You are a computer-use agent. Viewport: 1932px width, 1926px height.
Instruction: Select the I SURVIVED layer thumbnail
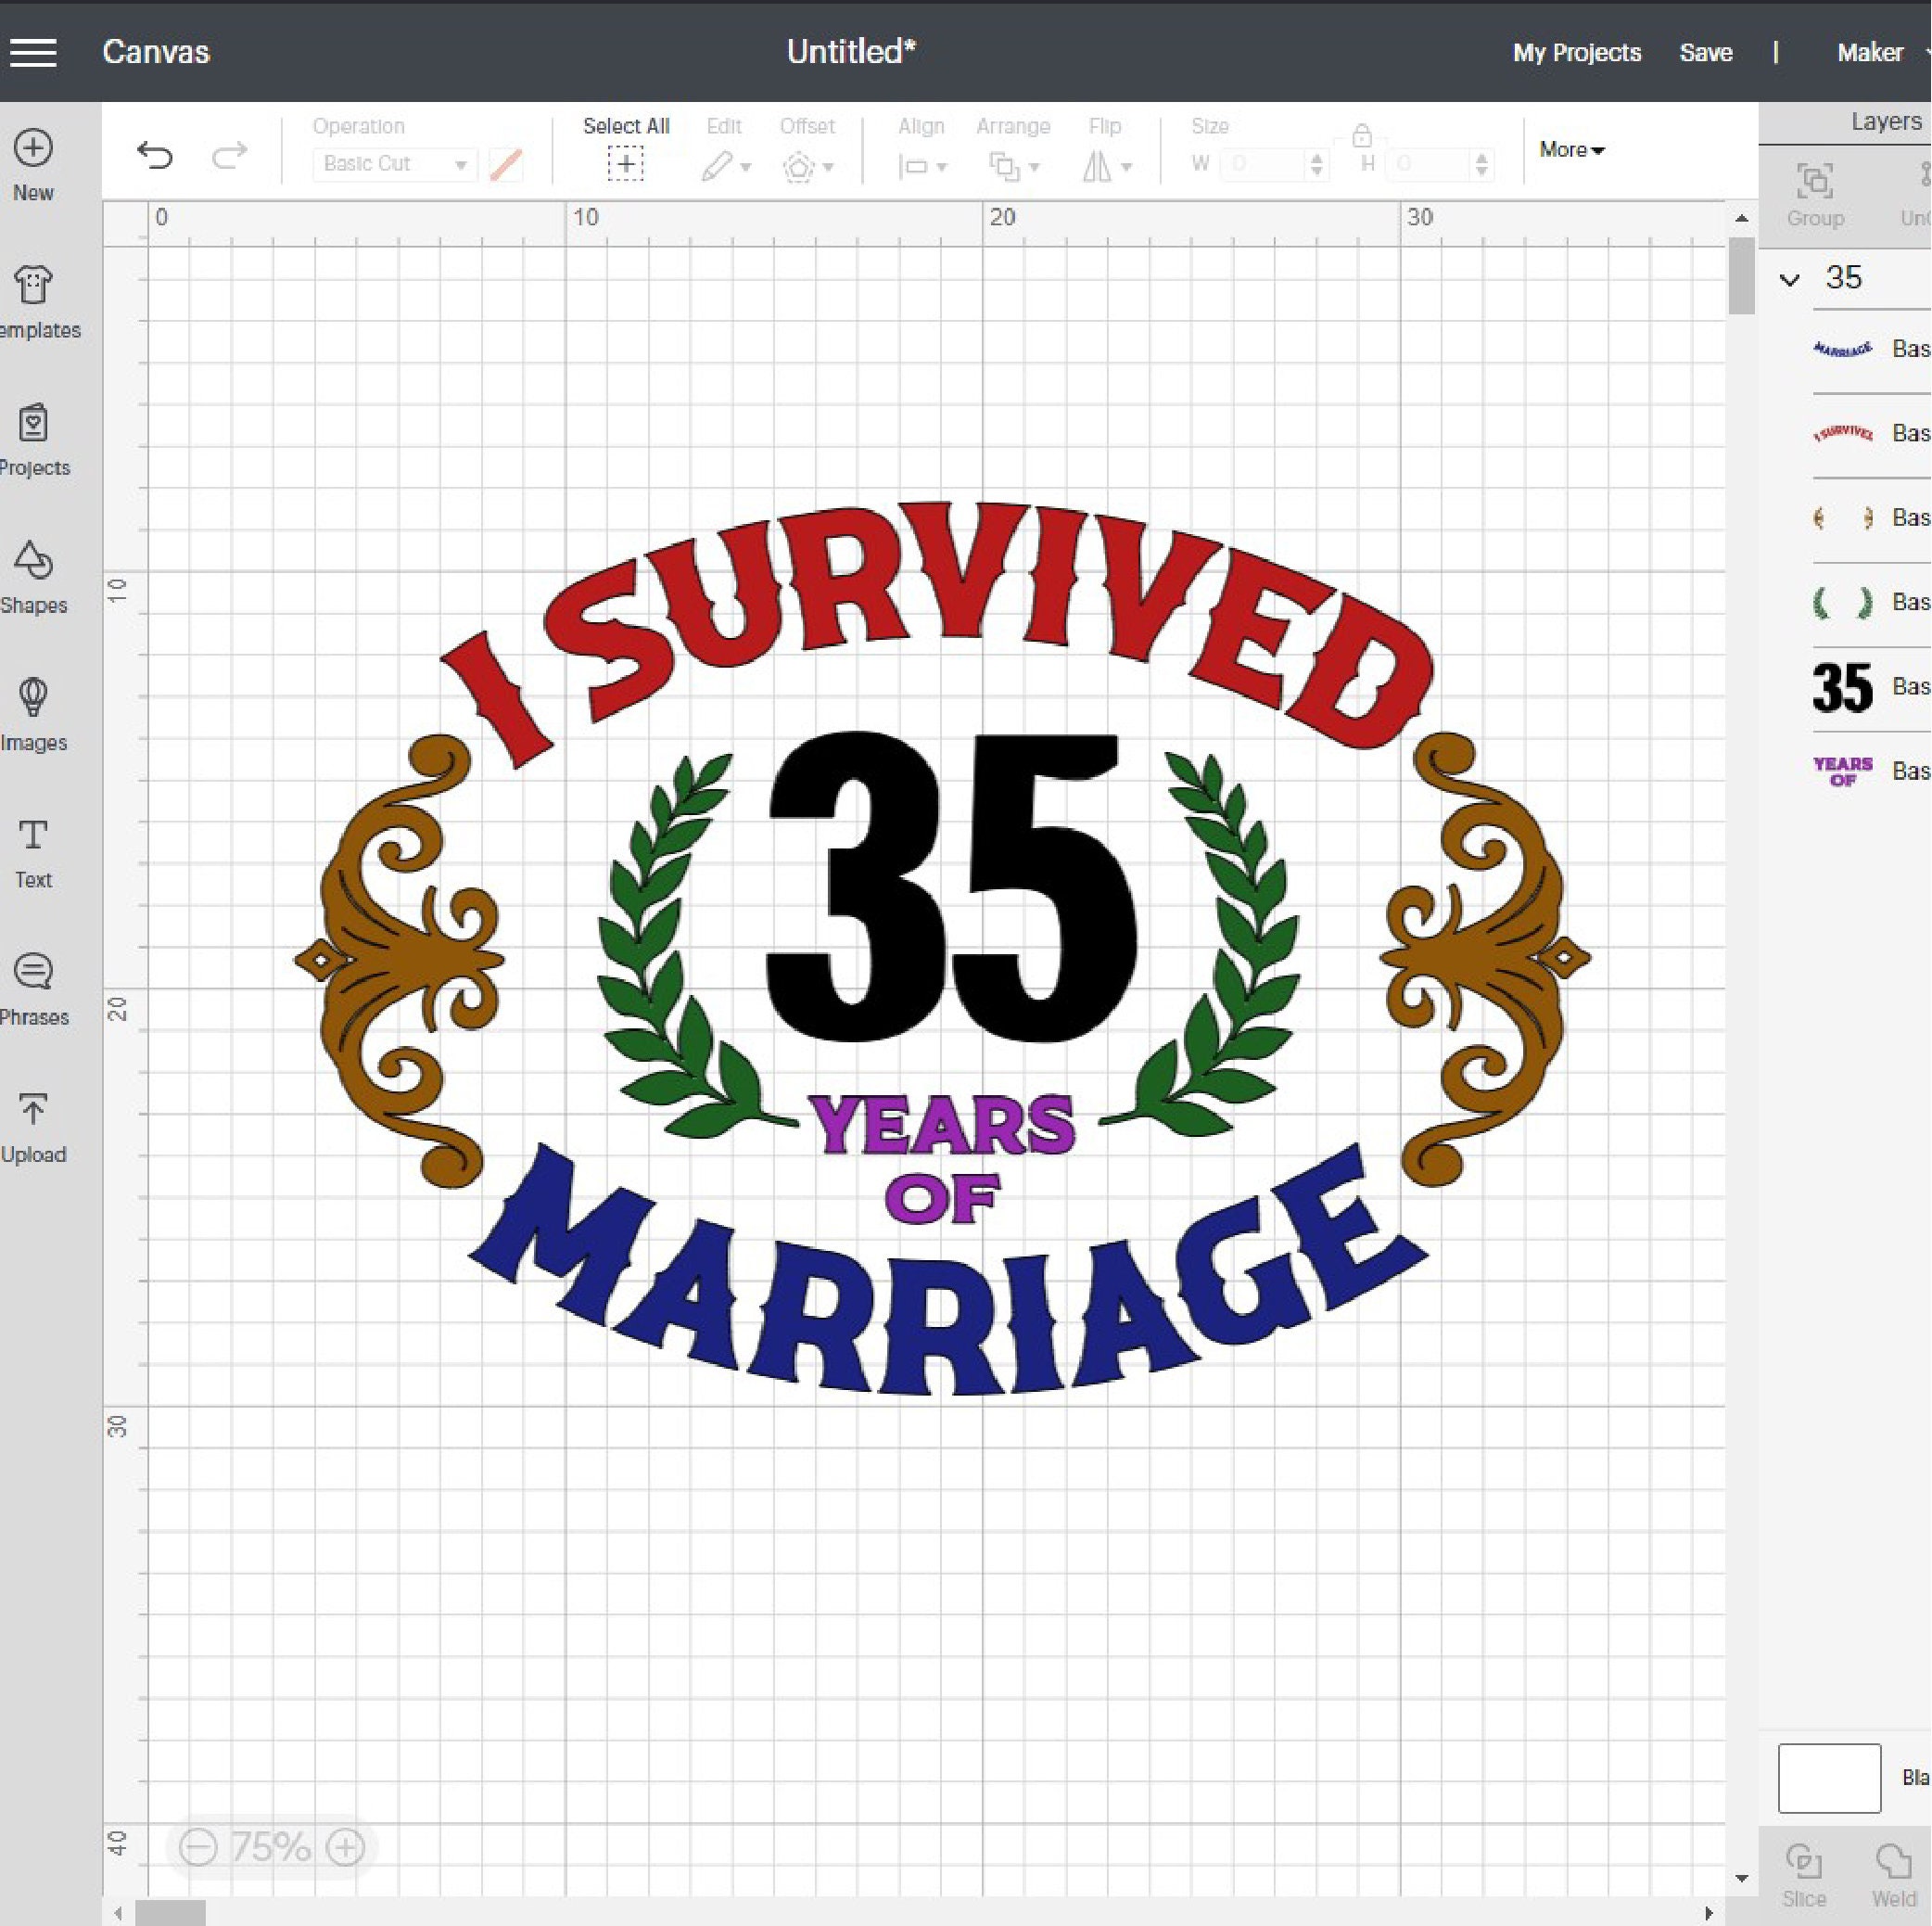click(1842, 433)
